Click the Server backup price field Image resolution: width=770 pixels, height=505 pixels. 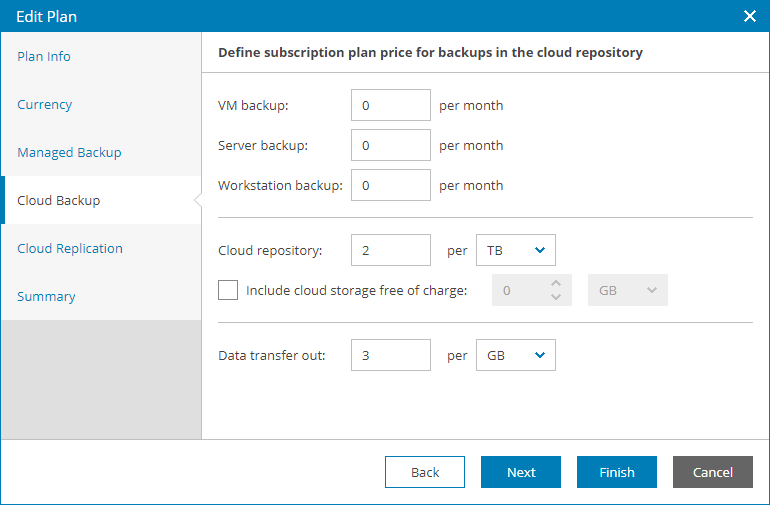click(x=391, y=145)
